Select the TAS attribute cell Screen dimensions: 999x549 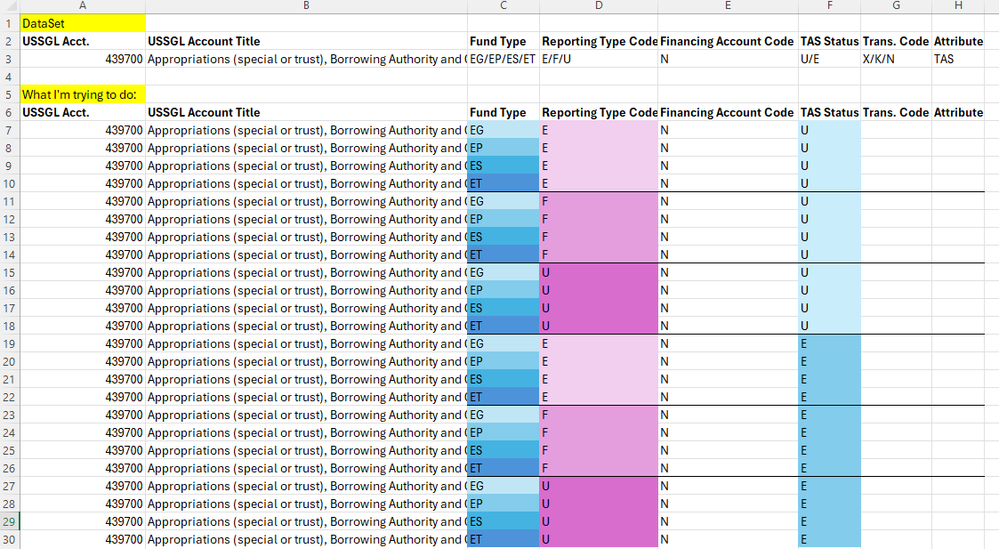958,59
